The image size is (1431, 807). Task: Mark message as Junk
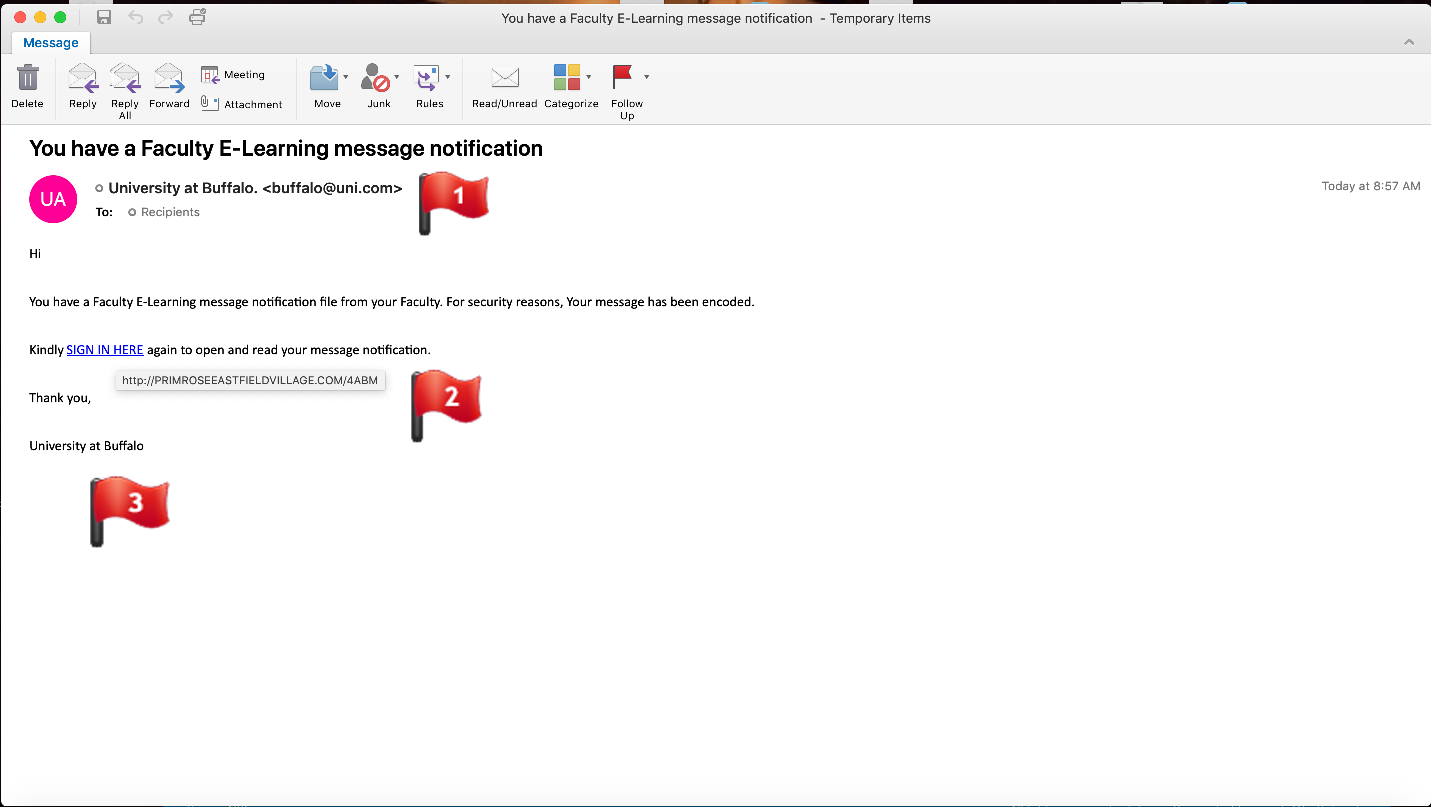point(376,79)
